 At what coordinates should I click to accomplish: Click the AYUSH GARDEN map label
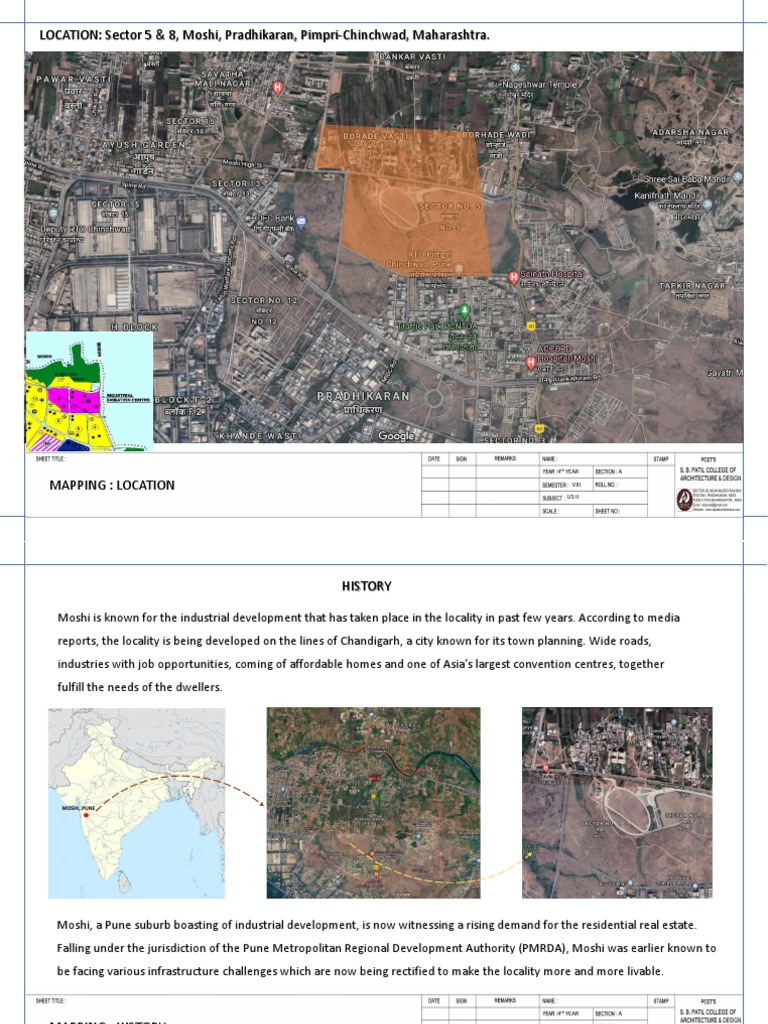pyautogui.click(x=144, y=144)
